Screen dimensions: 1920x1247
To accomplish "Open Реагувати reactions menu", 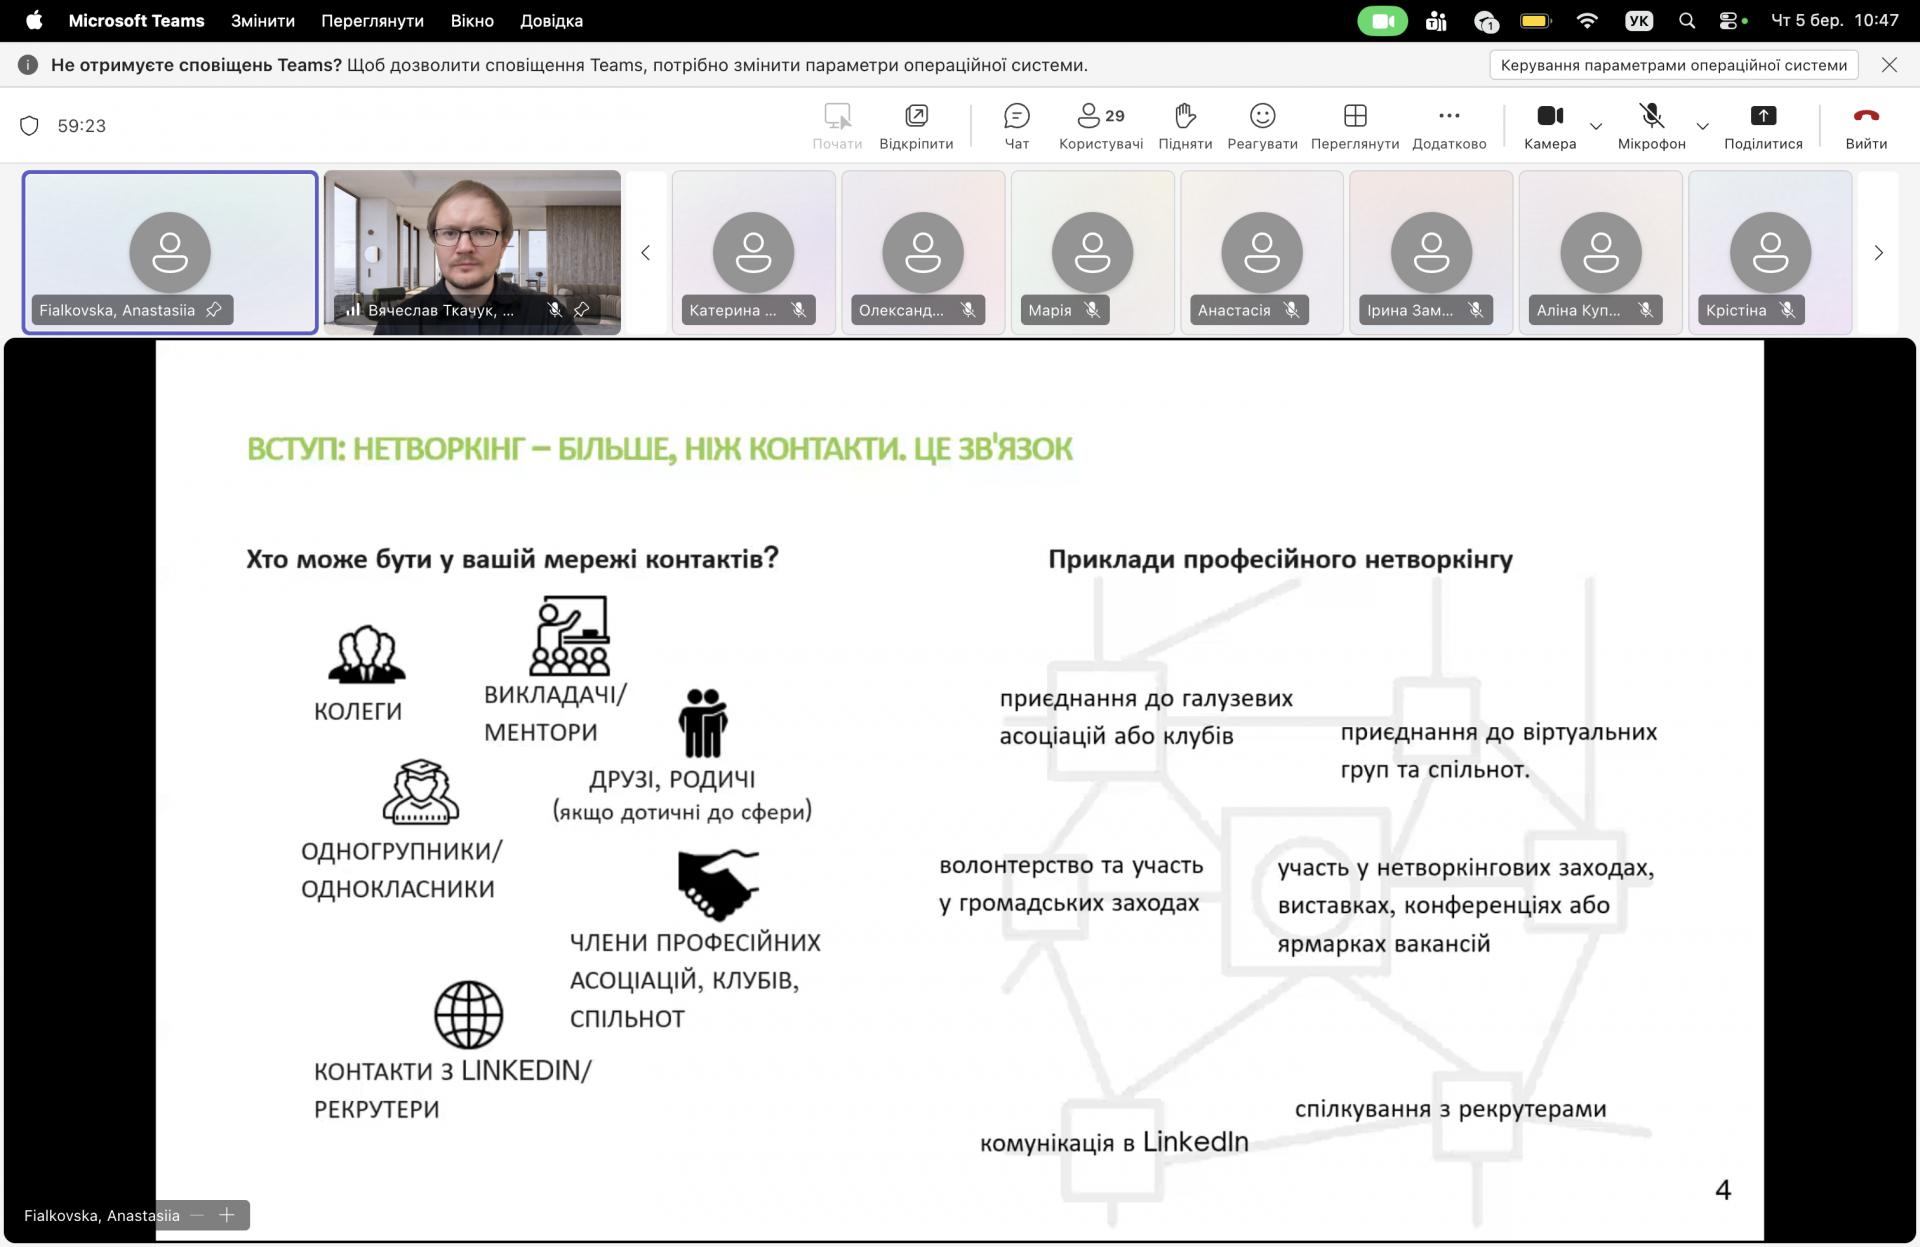I will coord(1262,125).
